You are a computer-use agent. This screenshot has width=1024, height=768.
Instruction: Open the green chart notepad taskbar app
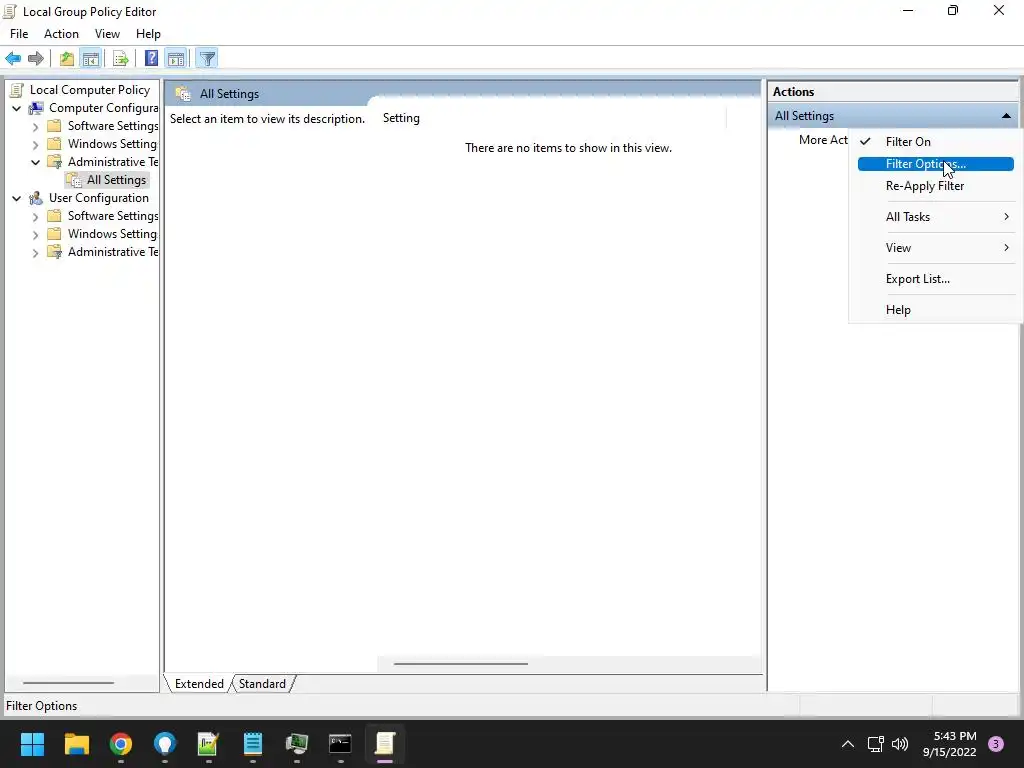(208, 744)
